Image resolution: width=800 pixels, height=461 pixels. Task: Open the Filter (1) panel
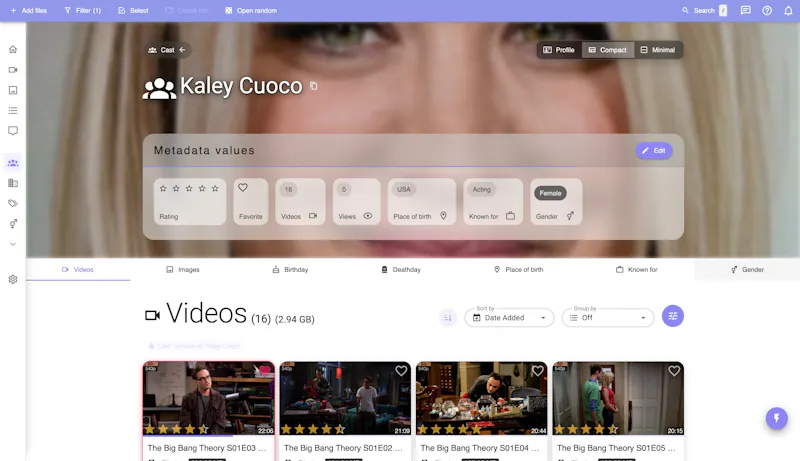[83, 10]
